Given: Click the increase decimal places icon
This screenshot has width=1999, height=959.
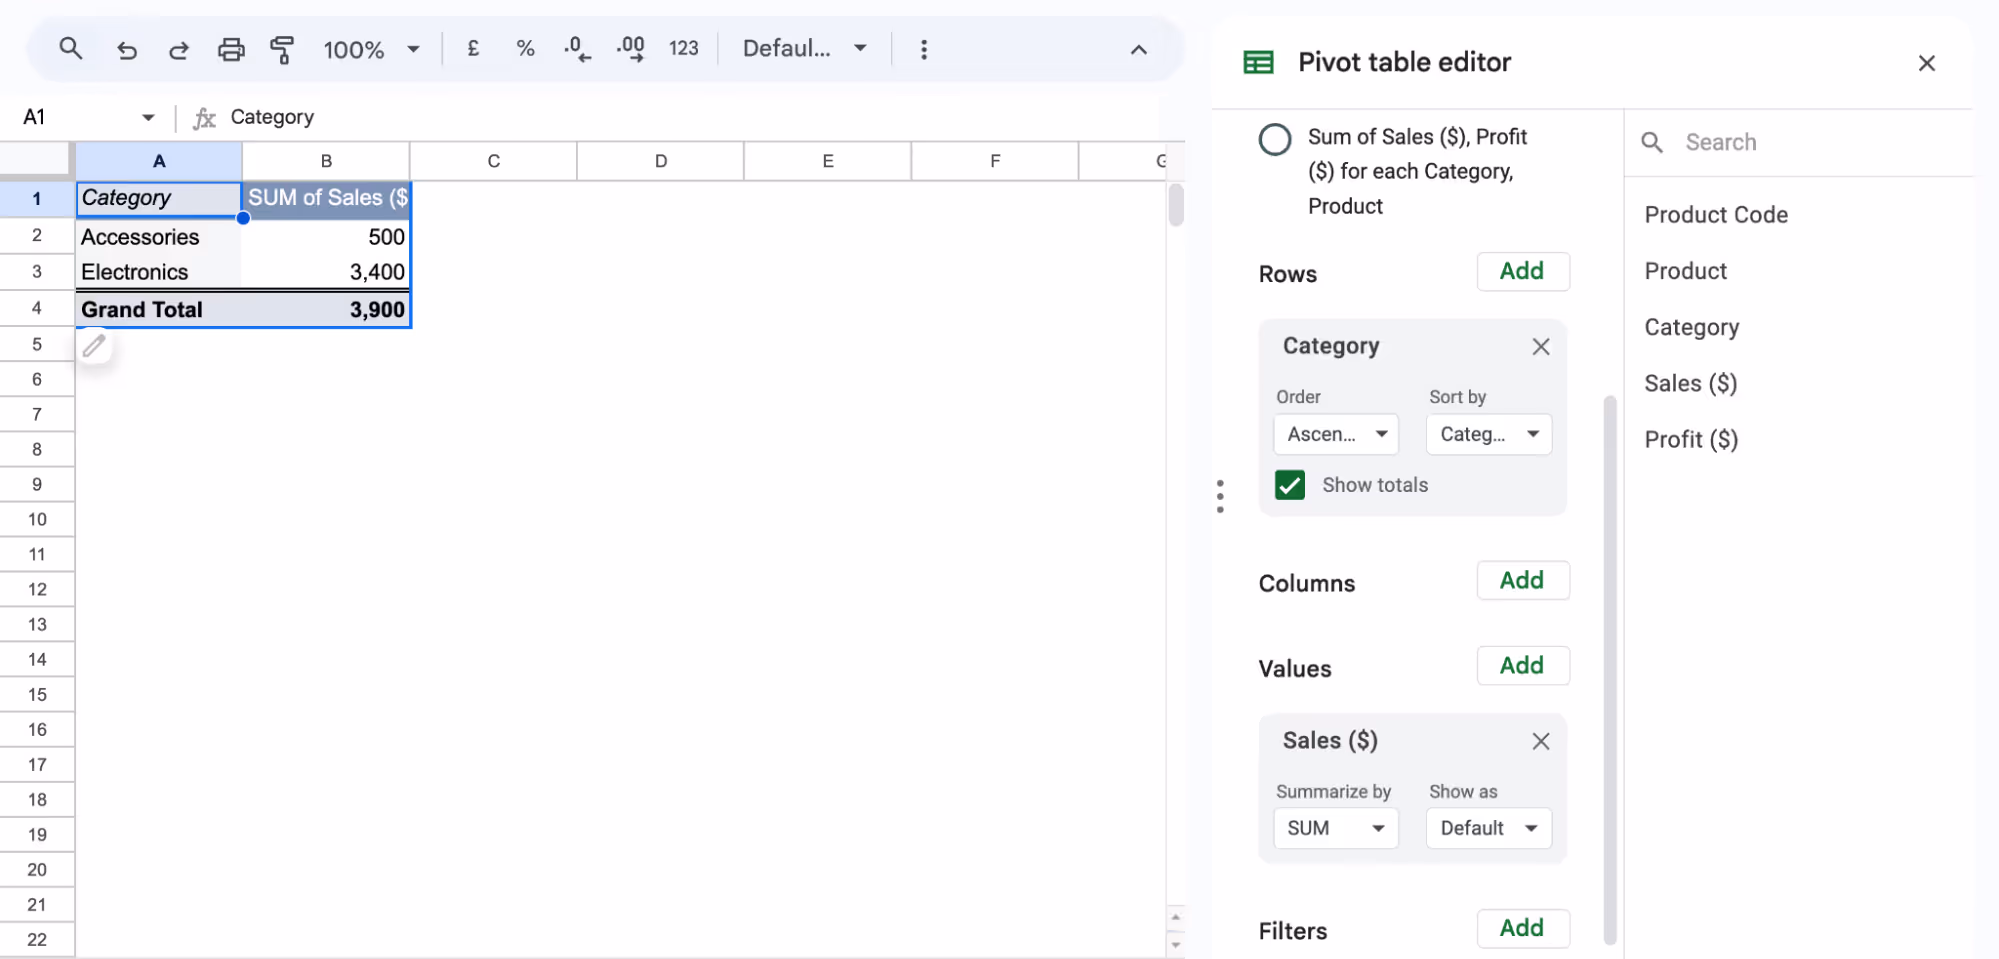Looking at the screenshot, I should (630, 48).
